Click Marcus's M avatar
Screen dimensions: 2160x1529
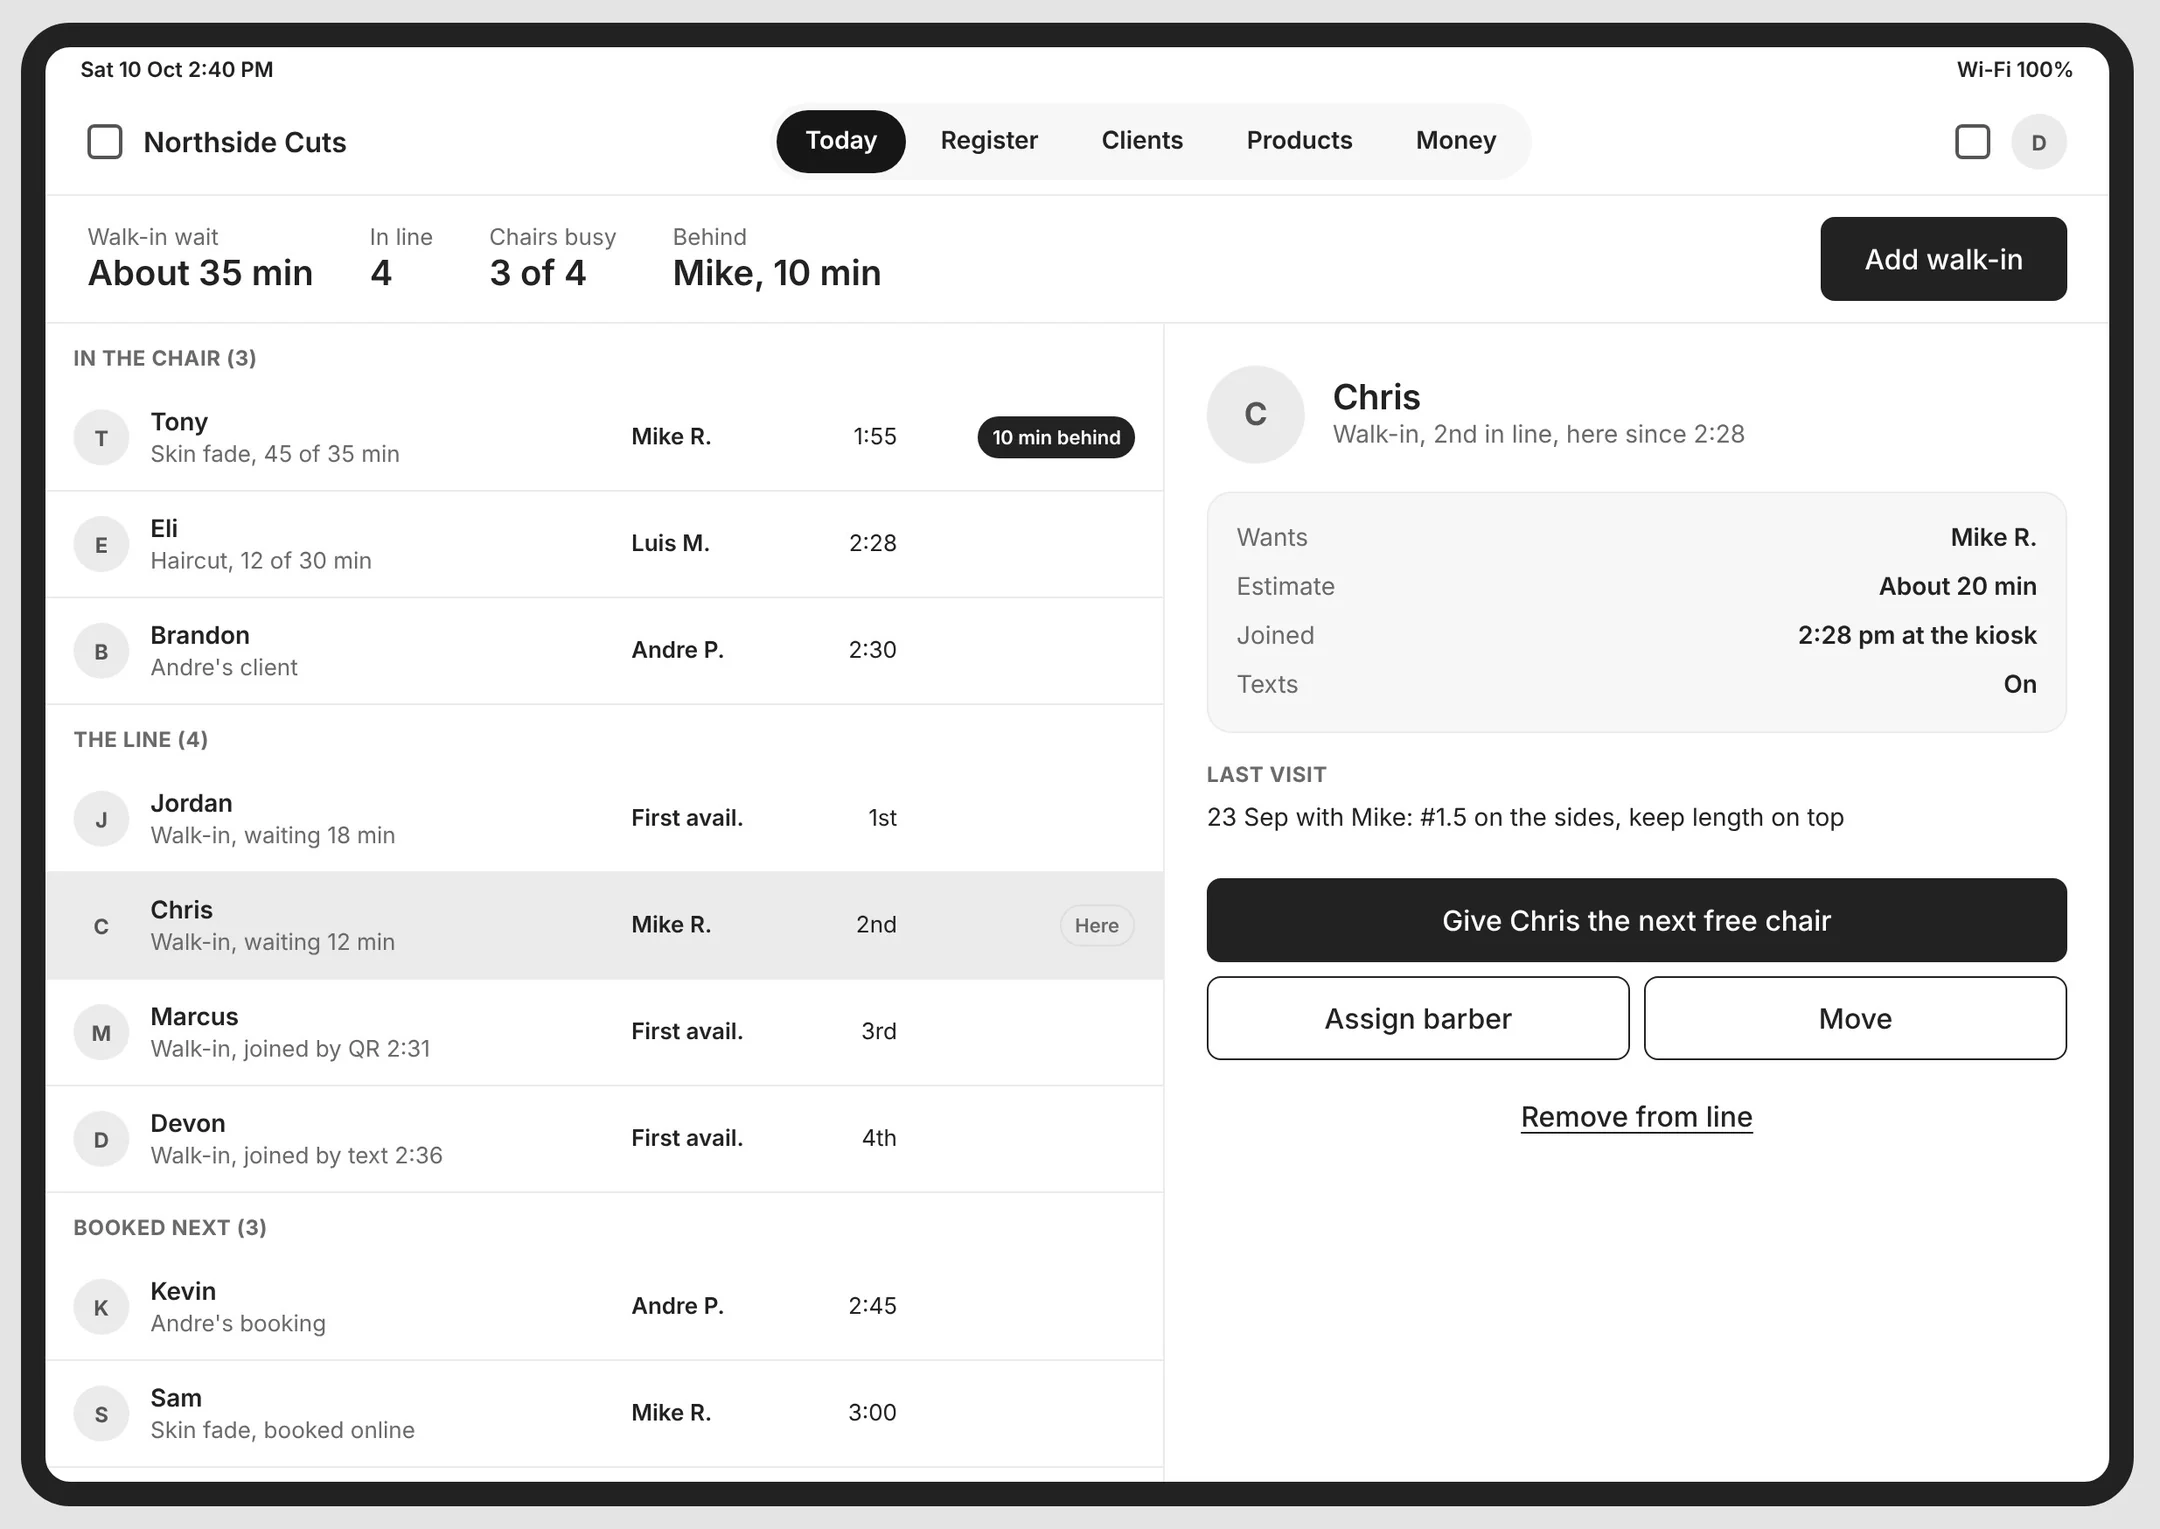point(101,1033)
